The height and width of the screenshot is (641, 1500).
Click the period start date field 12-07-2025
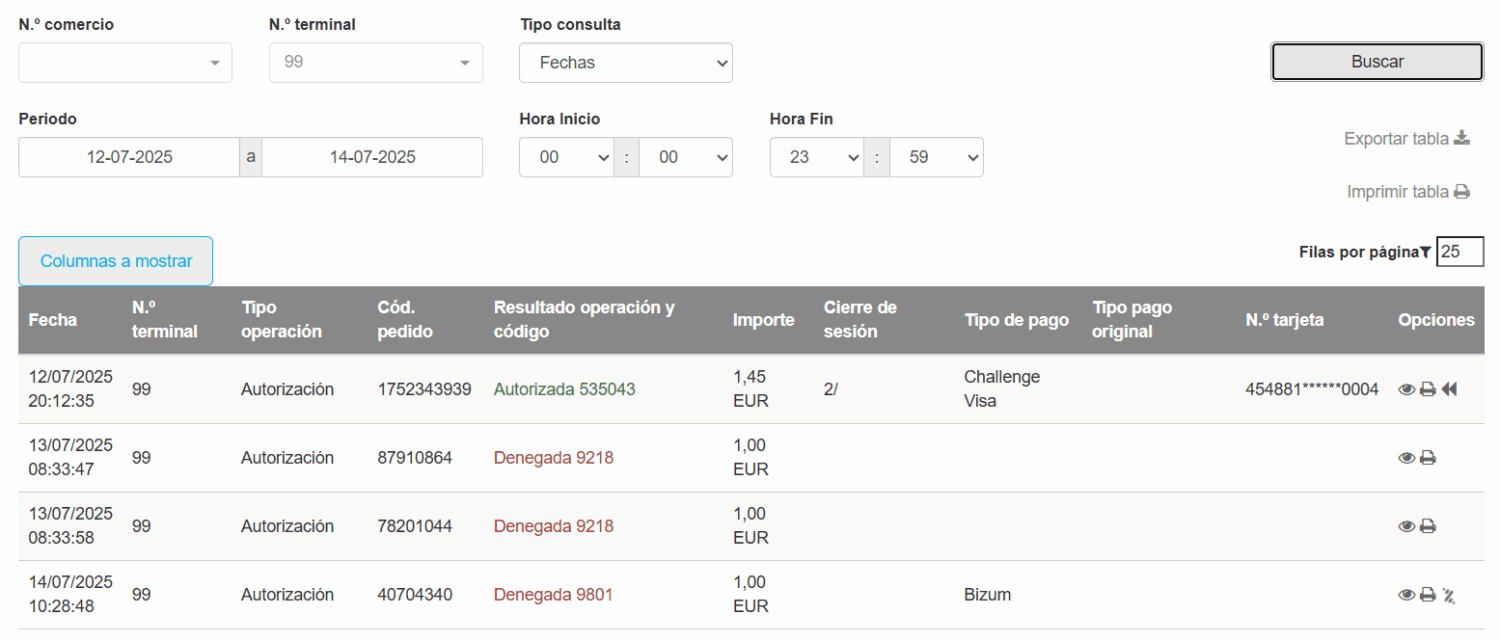129,157
